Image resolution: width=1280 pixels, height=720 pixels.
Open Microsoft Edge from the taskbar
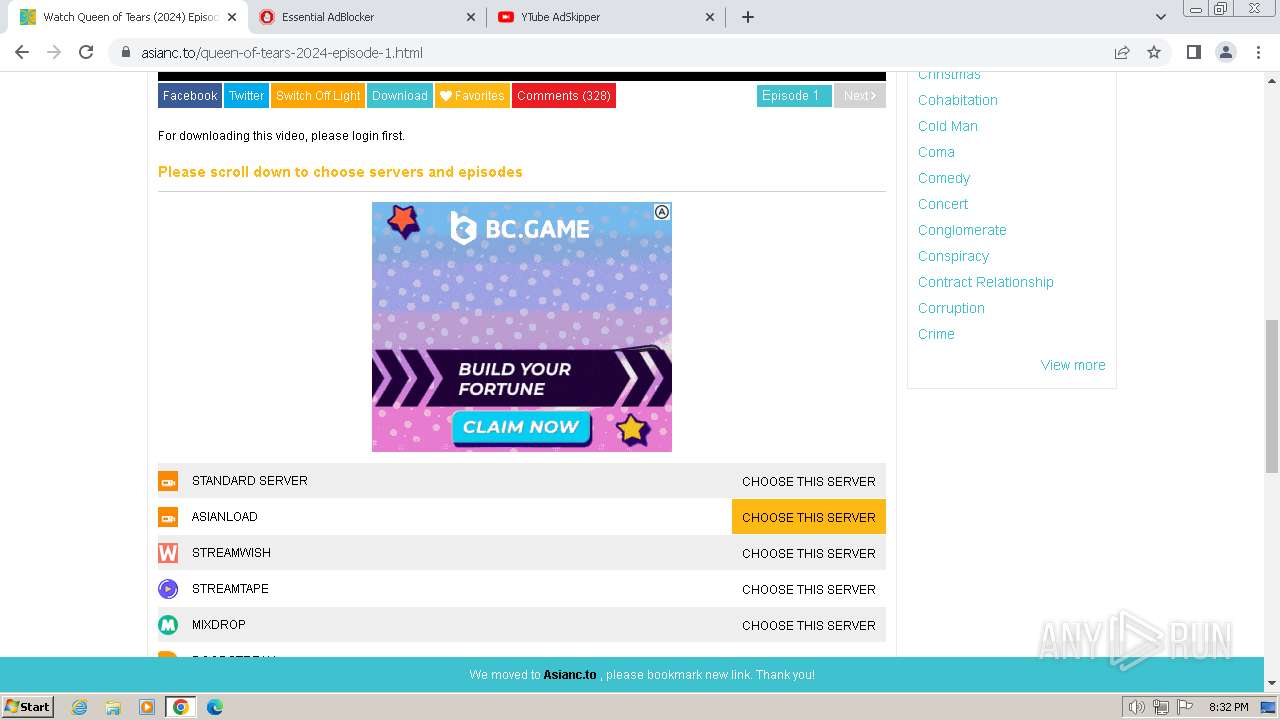click(x=214, y=707)
